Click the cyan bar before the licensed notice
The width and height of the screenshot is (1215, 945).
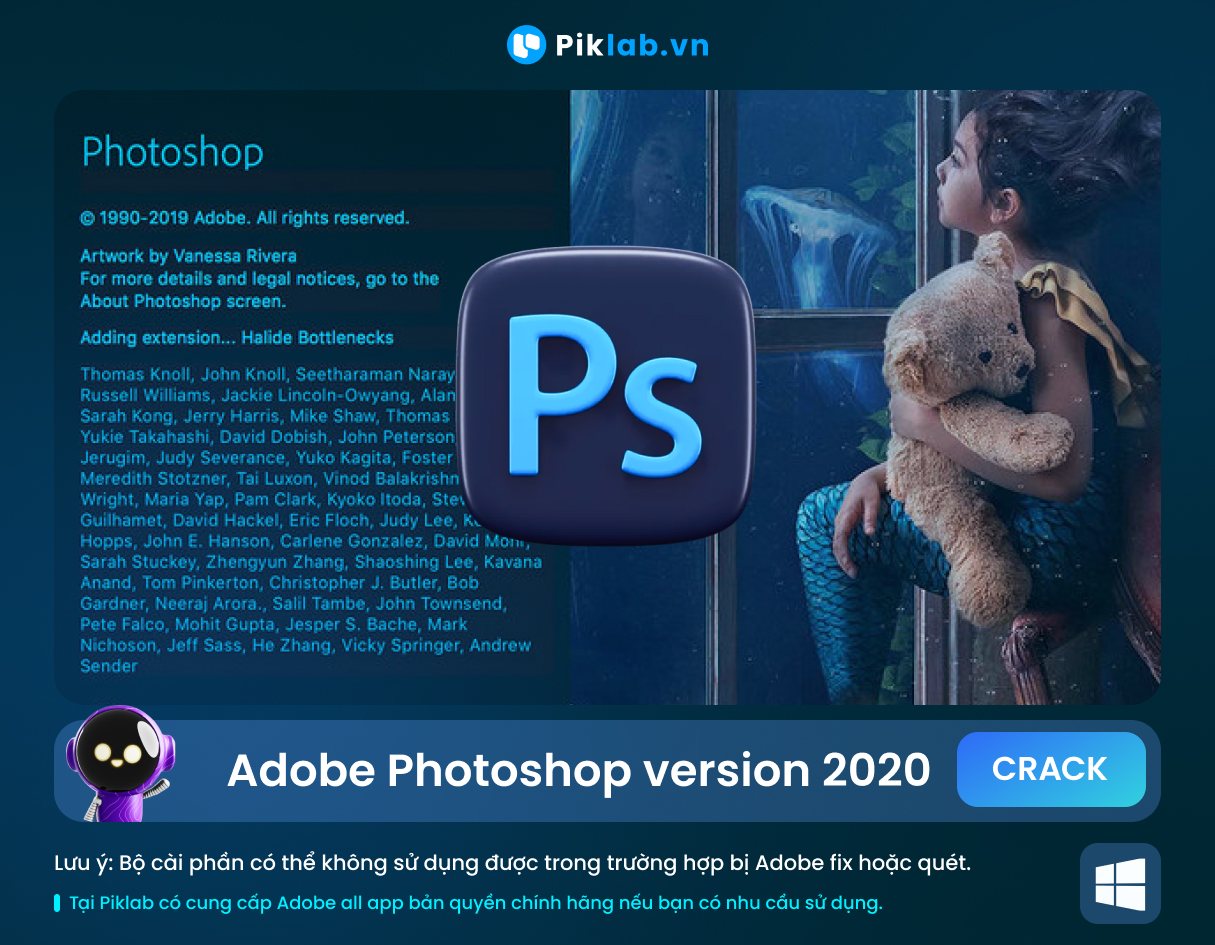click(57, 903)
